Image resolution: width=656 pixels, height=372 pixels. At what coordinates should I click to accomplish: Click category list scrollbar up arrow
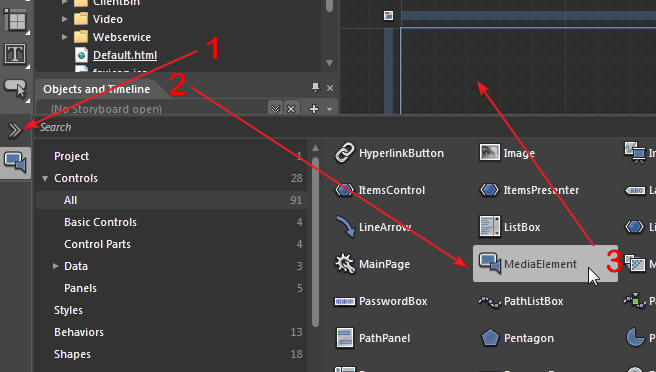coord(315,148)
